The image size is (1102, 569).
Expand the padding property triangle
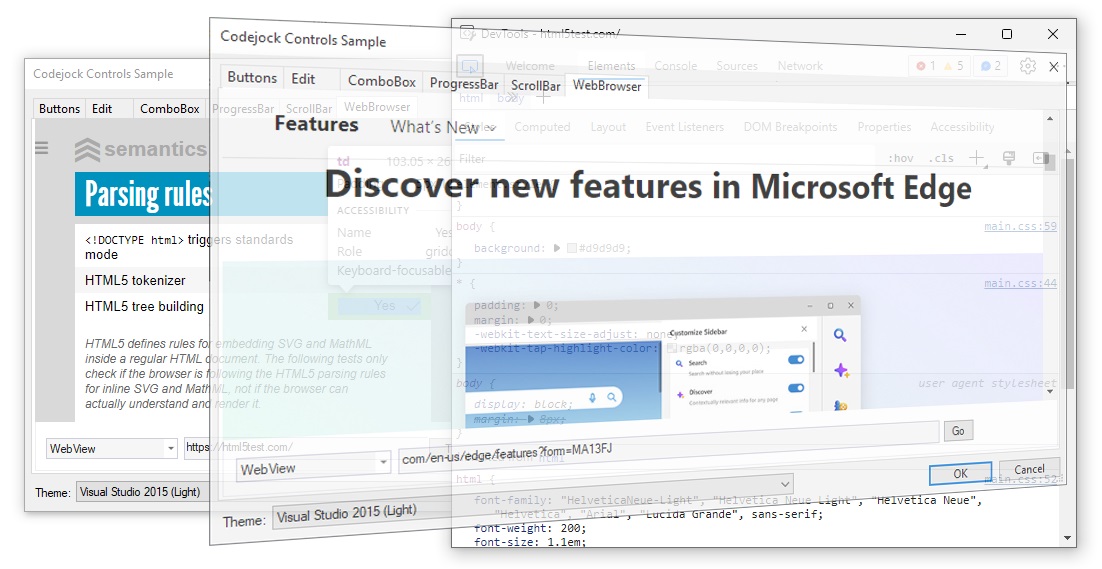click(x=536, y=305)
